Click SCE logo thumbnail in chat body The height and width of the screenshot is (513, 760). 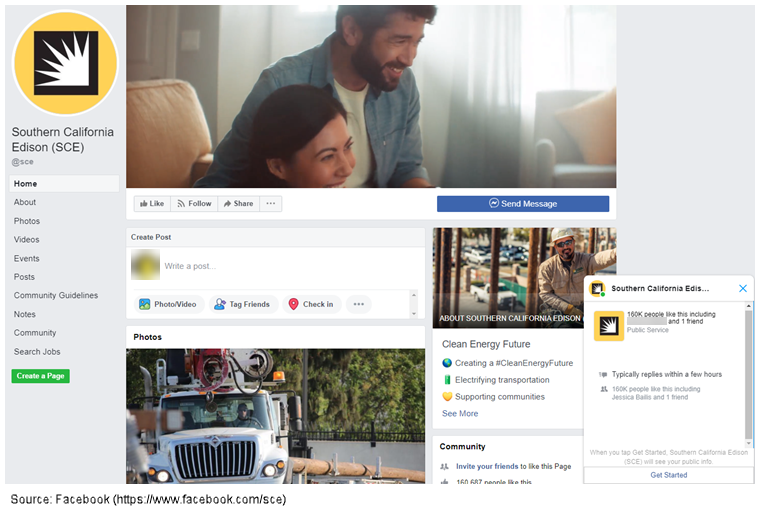[609, 326]
